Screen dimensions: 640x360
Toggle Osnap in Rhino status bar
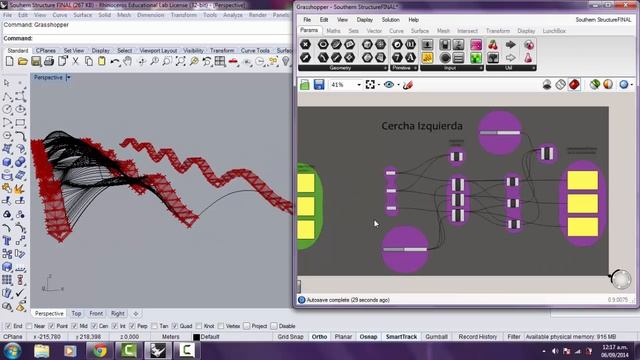click(368, 337)
